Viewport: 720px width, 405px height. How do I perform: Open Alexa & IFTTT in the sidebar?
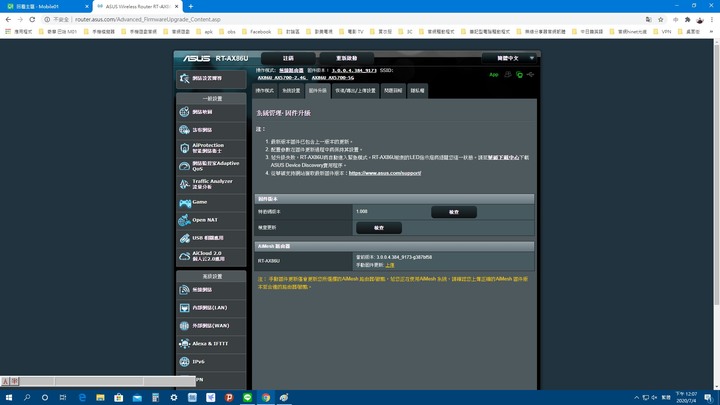pyautogui.click(x=211, y=343)
